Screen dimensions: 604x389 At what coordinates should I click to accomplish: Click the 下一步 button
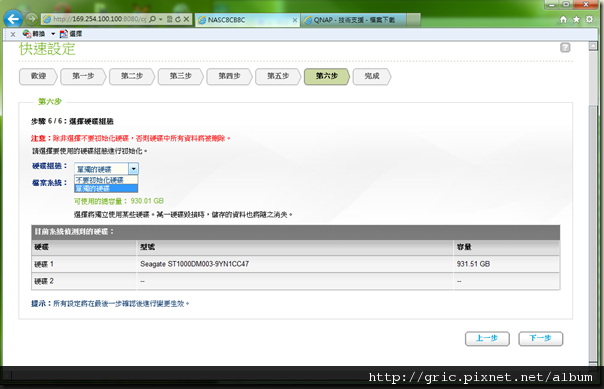540,339
